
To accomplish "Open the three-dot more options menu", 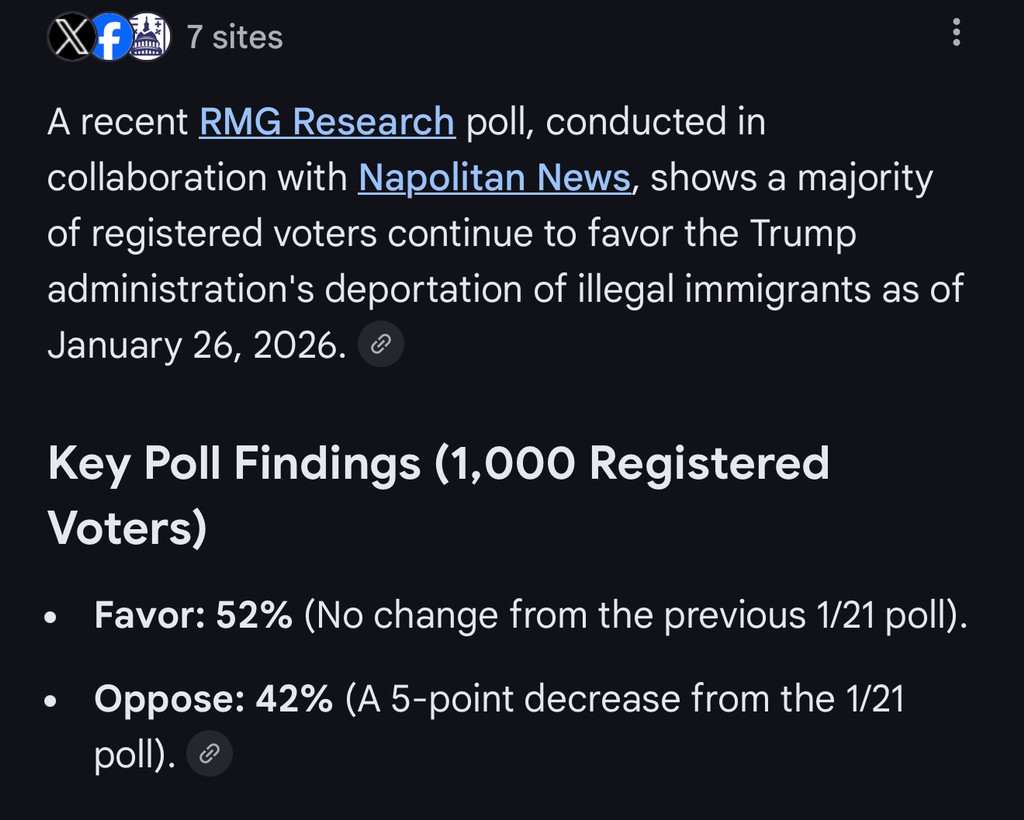I will point(957,33).
